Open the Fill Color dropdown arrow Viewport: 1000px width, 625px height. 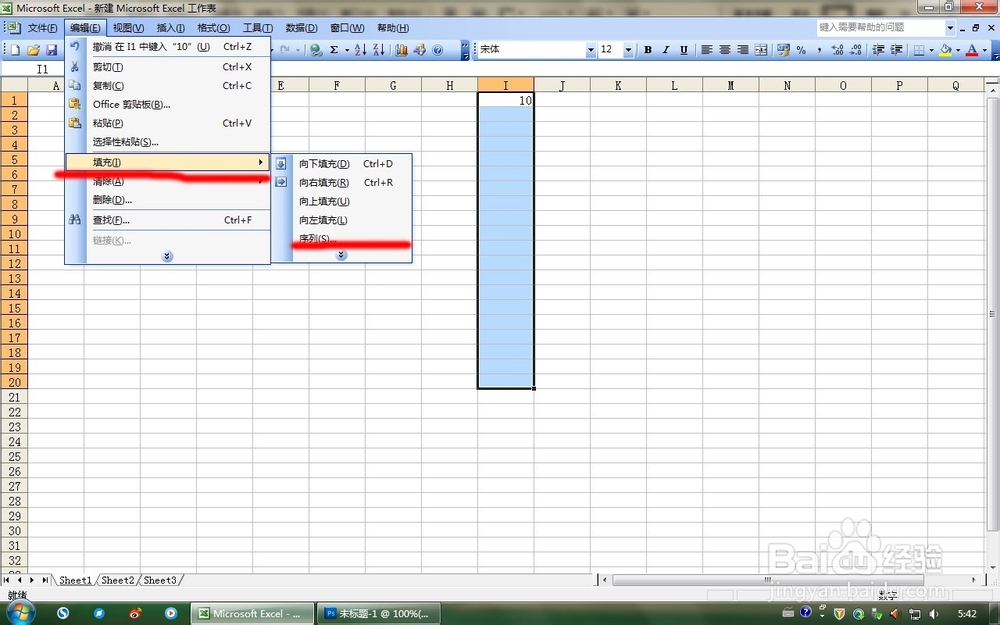coord(958,50)
